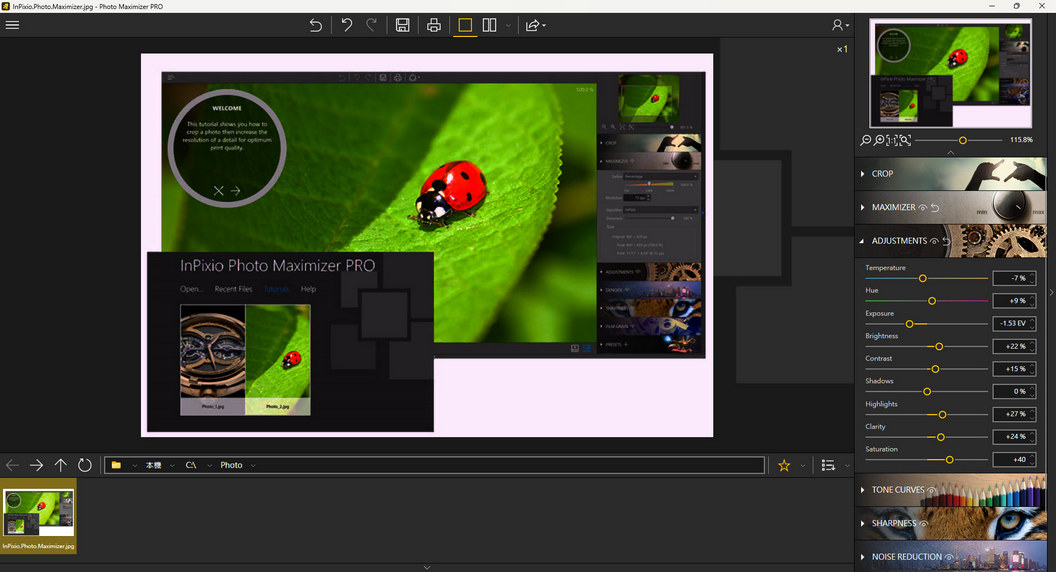Viewport: 1056px width, 572px height.
Task: Adjust the zoom level slider handle
Action: click(x=962, y=140)
